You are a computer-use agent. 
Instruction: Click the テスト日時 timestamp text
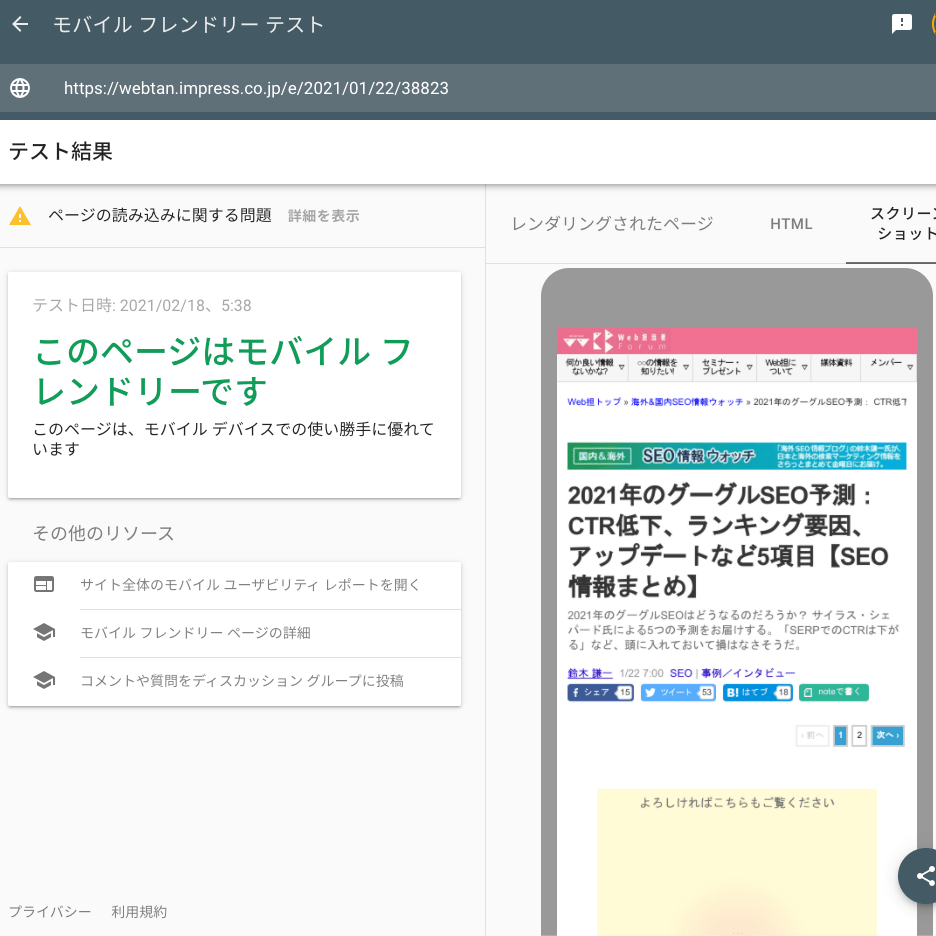142,306
